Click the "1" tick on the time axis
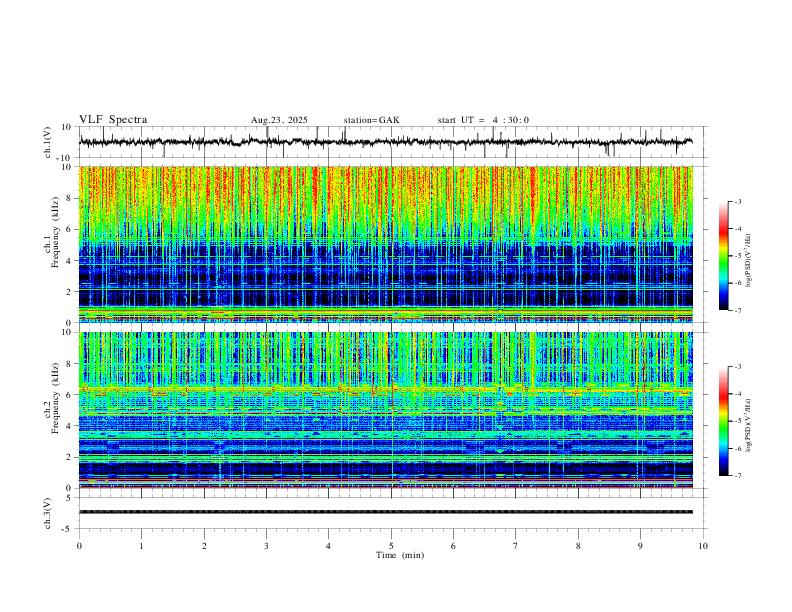 click(141, 546)
